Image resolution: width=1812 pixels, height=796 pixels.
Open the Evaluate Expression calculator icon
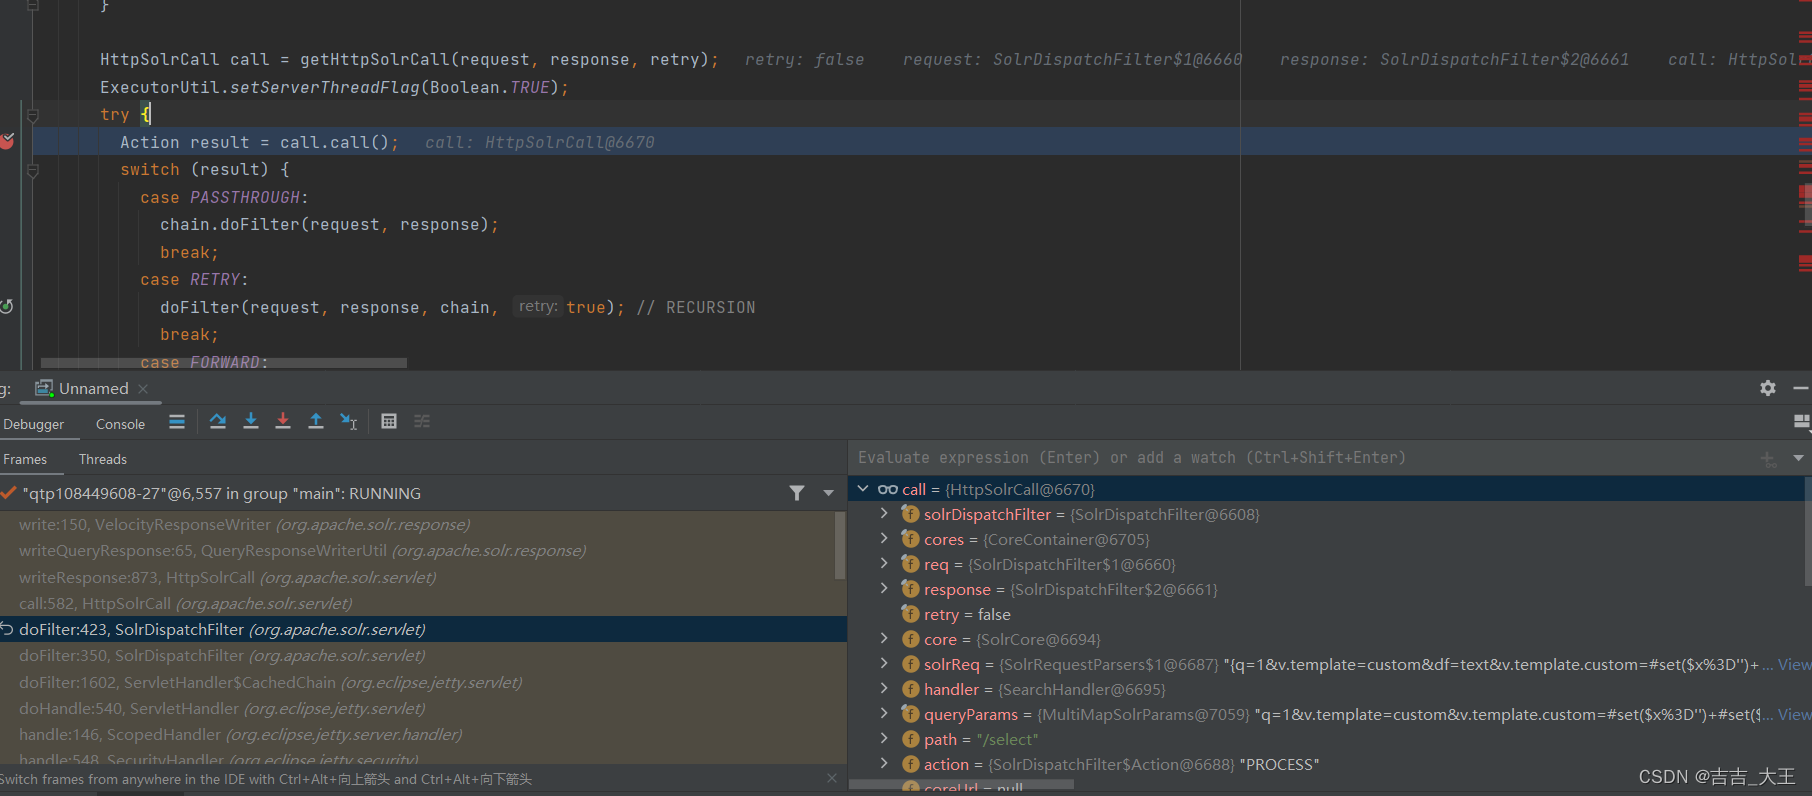point(389,422)
